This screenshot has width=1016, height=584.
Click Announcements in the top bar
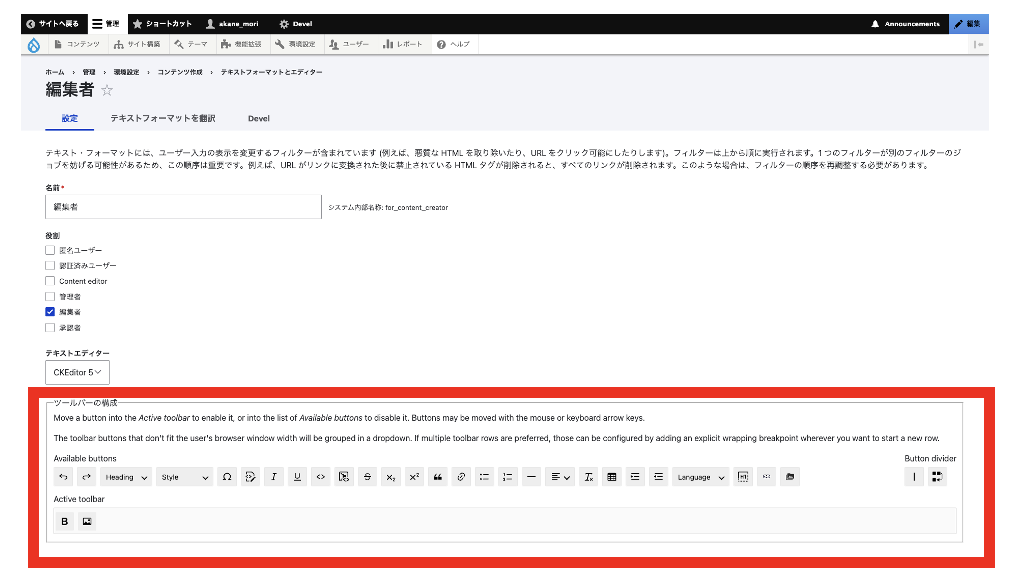pos(906,23)
